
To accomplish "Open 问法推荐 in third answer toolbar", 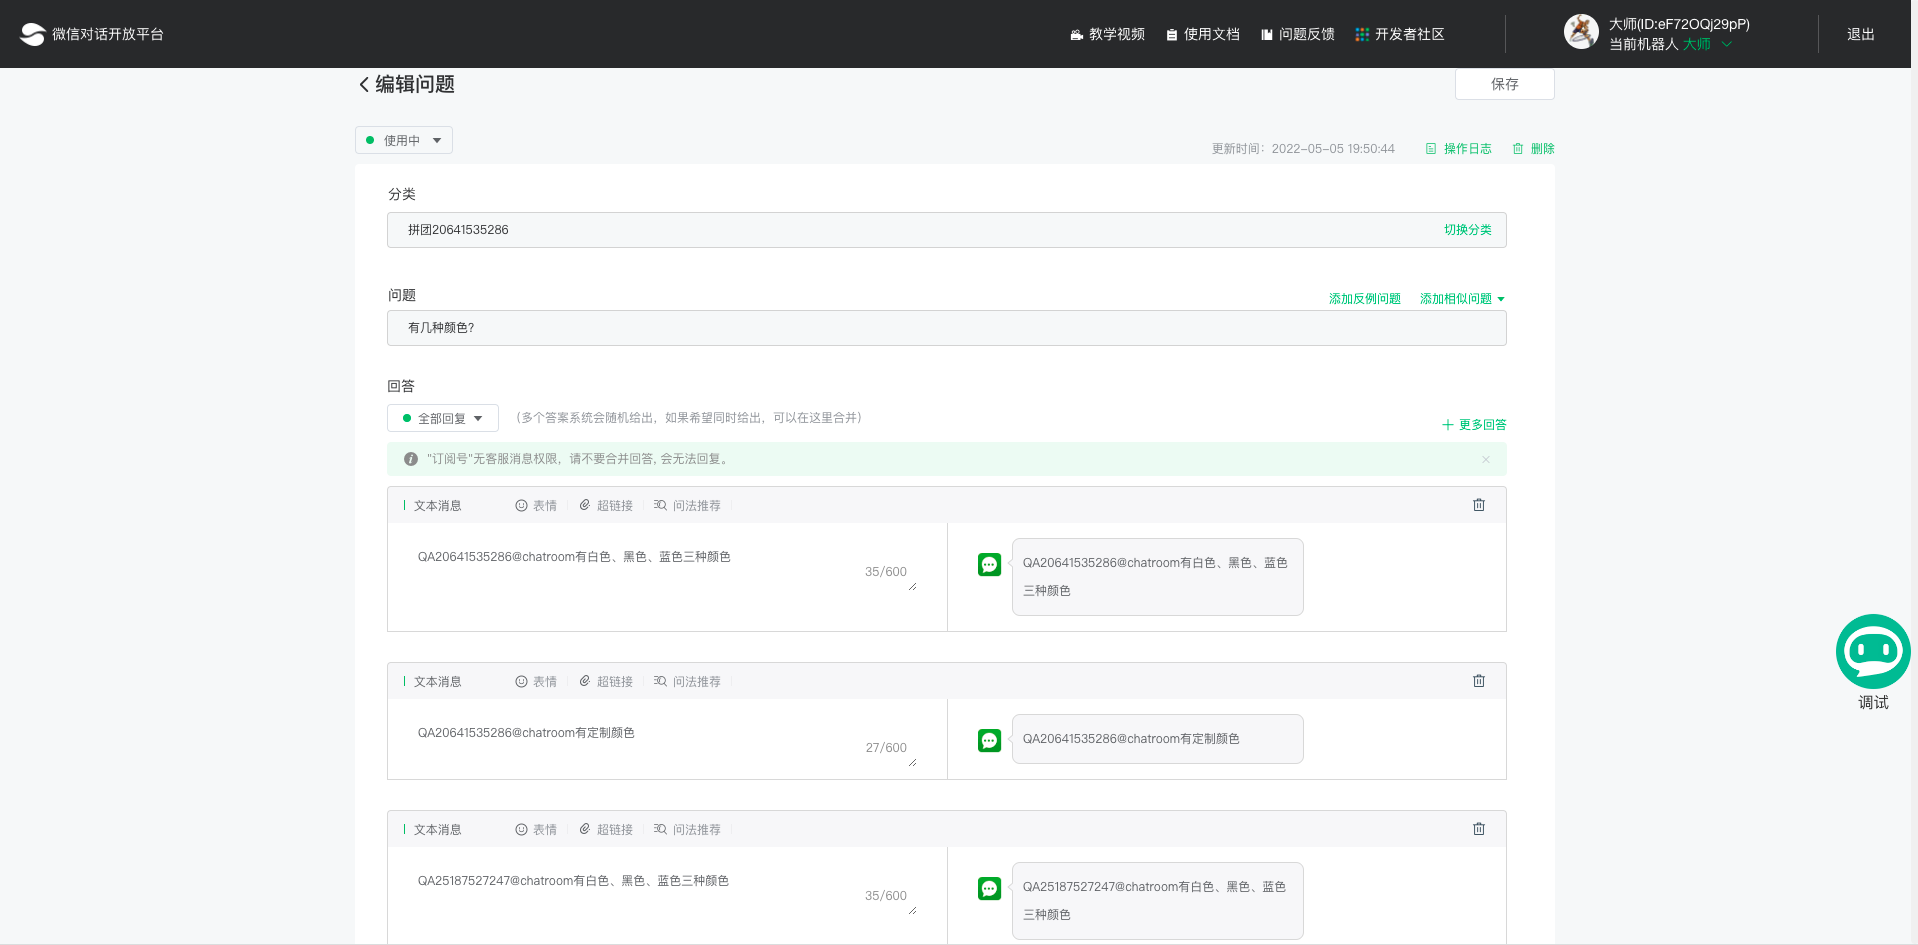I will click(687, 830).
